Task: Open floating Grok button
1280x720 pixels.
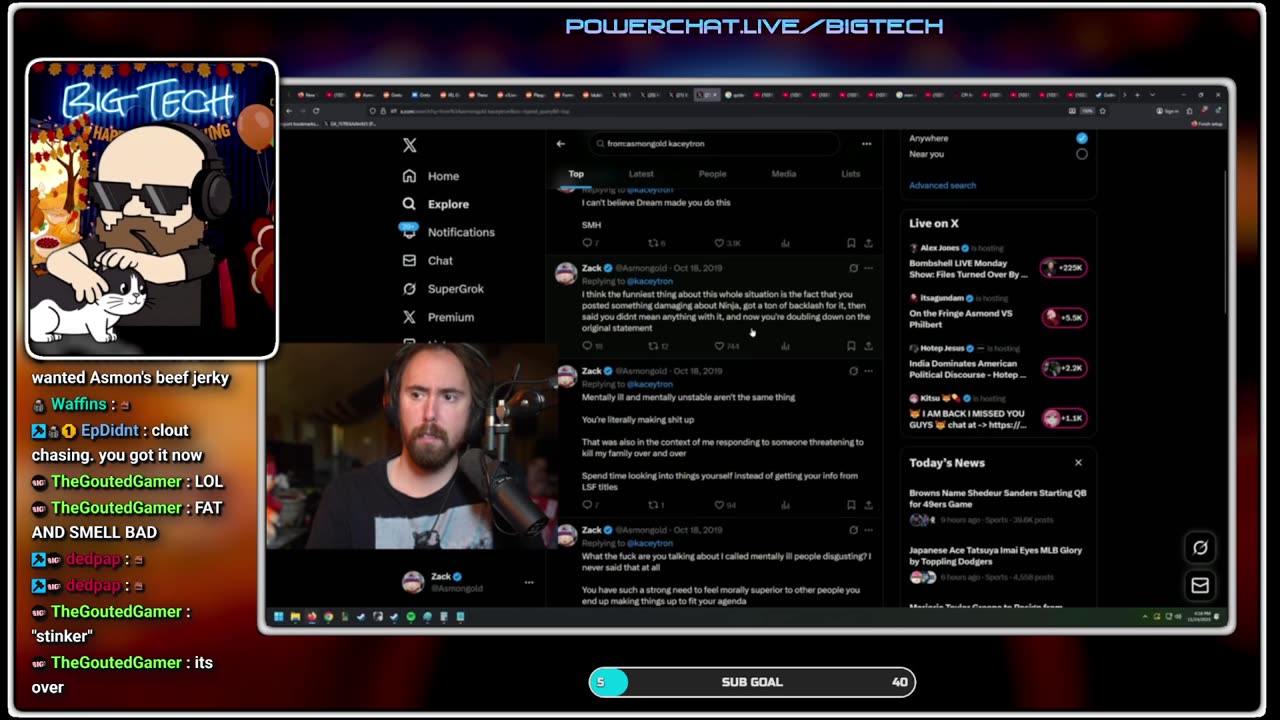Action: 1200,547
